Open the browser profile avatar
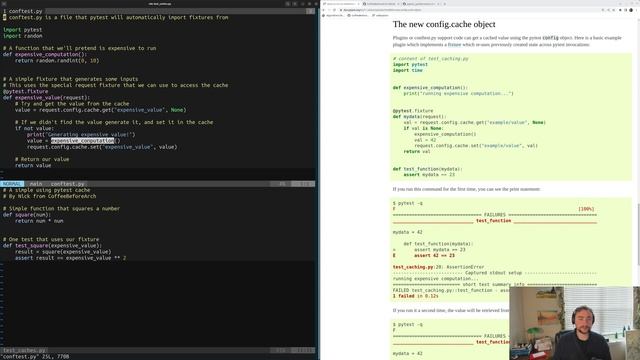The height and width of the screenshot is (360, 640). click(631, 10)
